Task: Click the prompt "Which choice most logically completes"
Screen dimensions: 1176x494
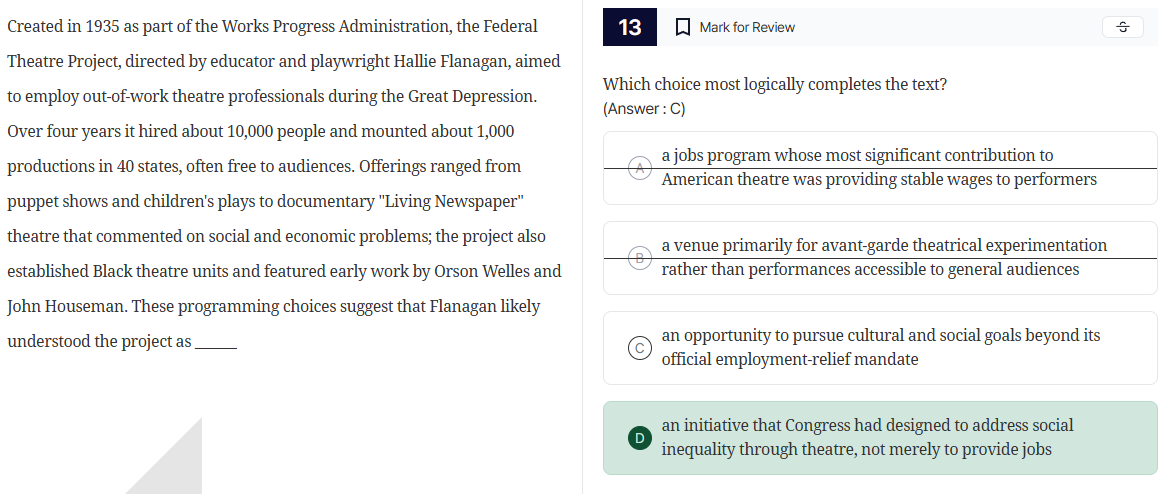Action: pos(774,84)
